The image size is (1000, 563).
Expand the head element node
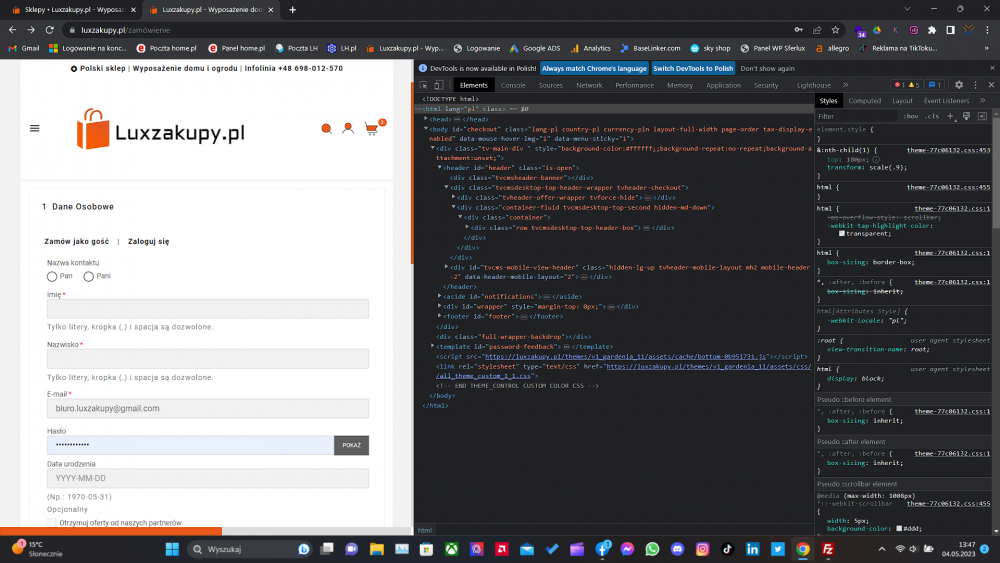[426, 119]
